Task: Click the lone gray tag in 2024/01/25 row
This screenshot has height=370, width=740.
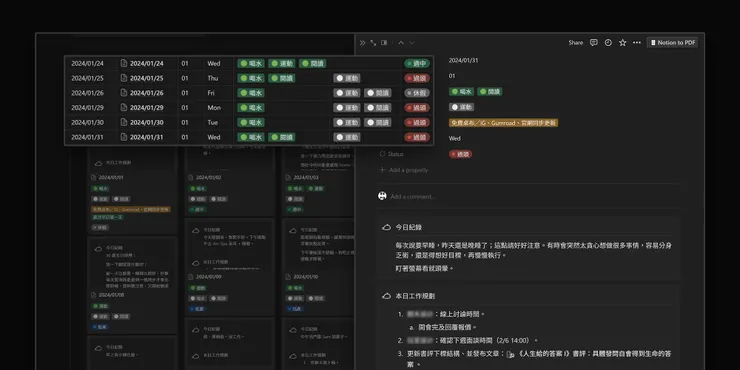Action: pos(346,78)
